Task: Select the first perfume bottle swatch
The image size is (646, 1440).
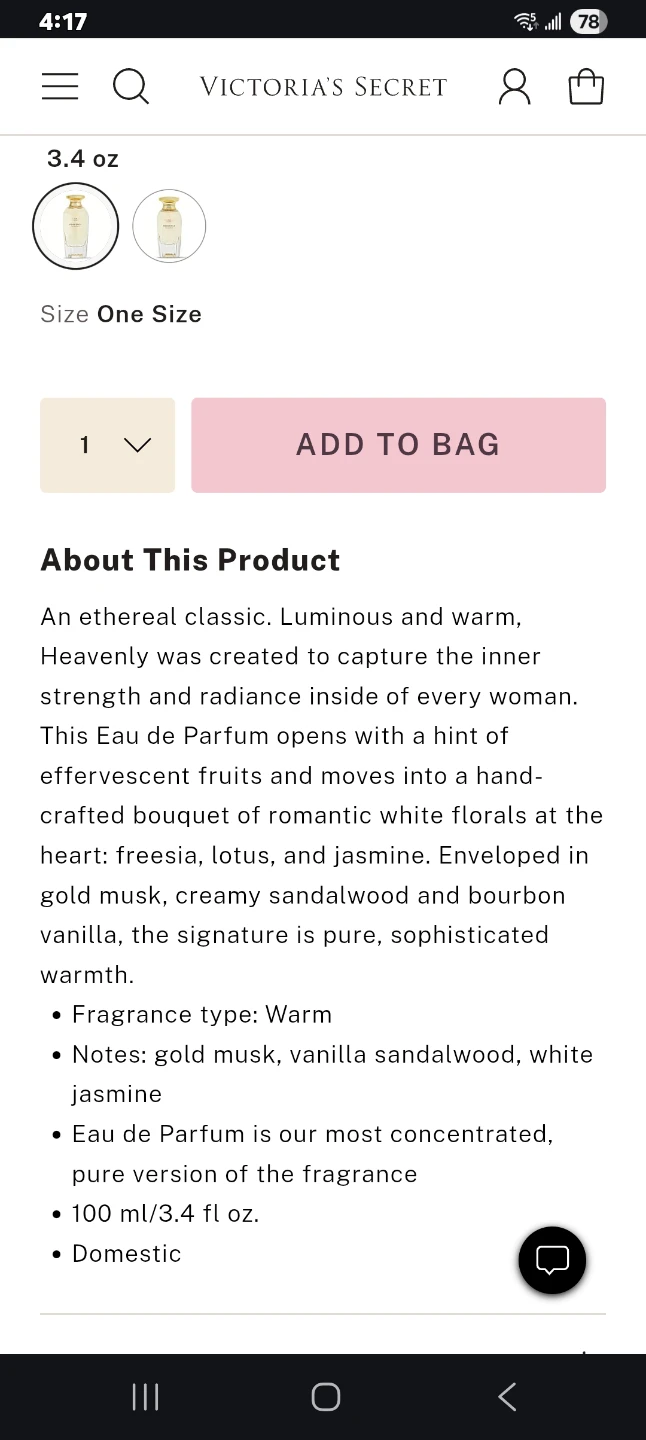Action: (x=76, y=226)
